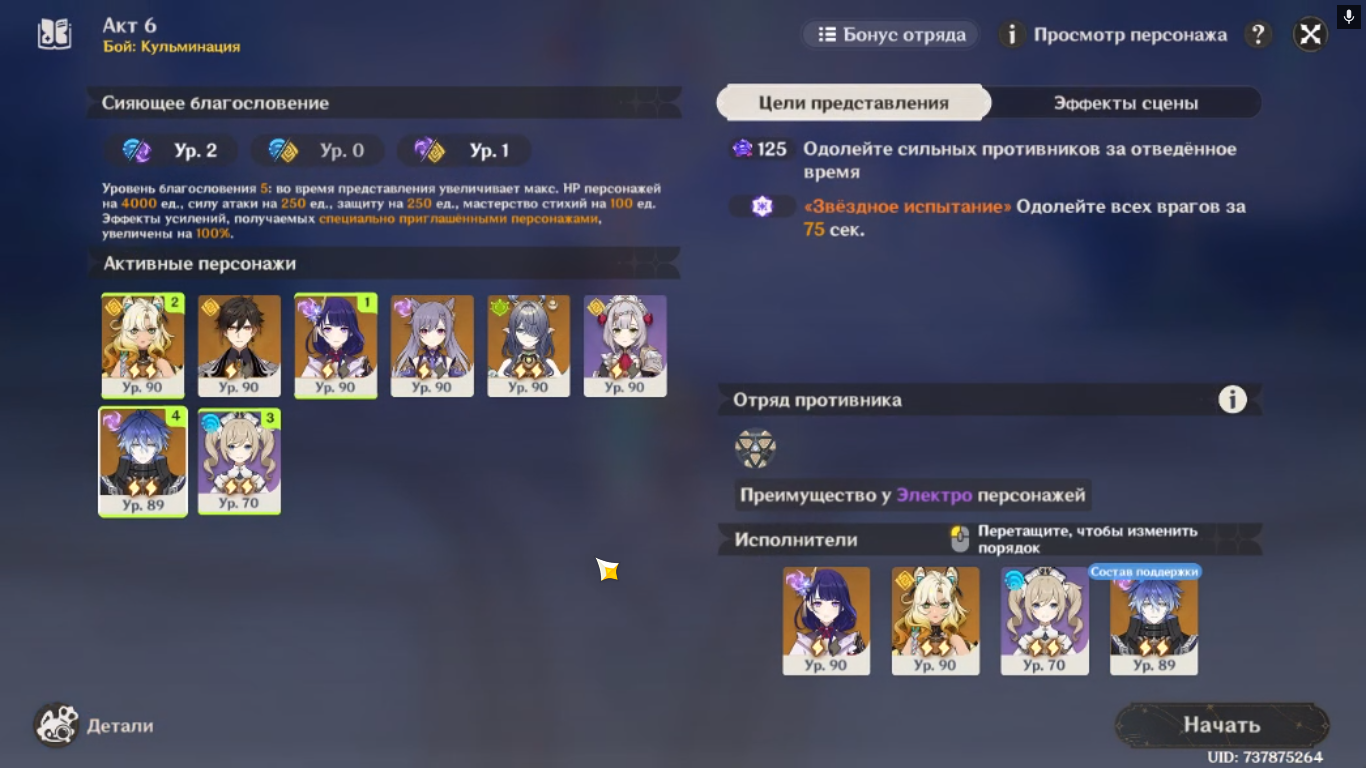Switch to the Эффекты сцены tab
This screenshot has width=1366, height=768.
click(x=1126, y=103)
